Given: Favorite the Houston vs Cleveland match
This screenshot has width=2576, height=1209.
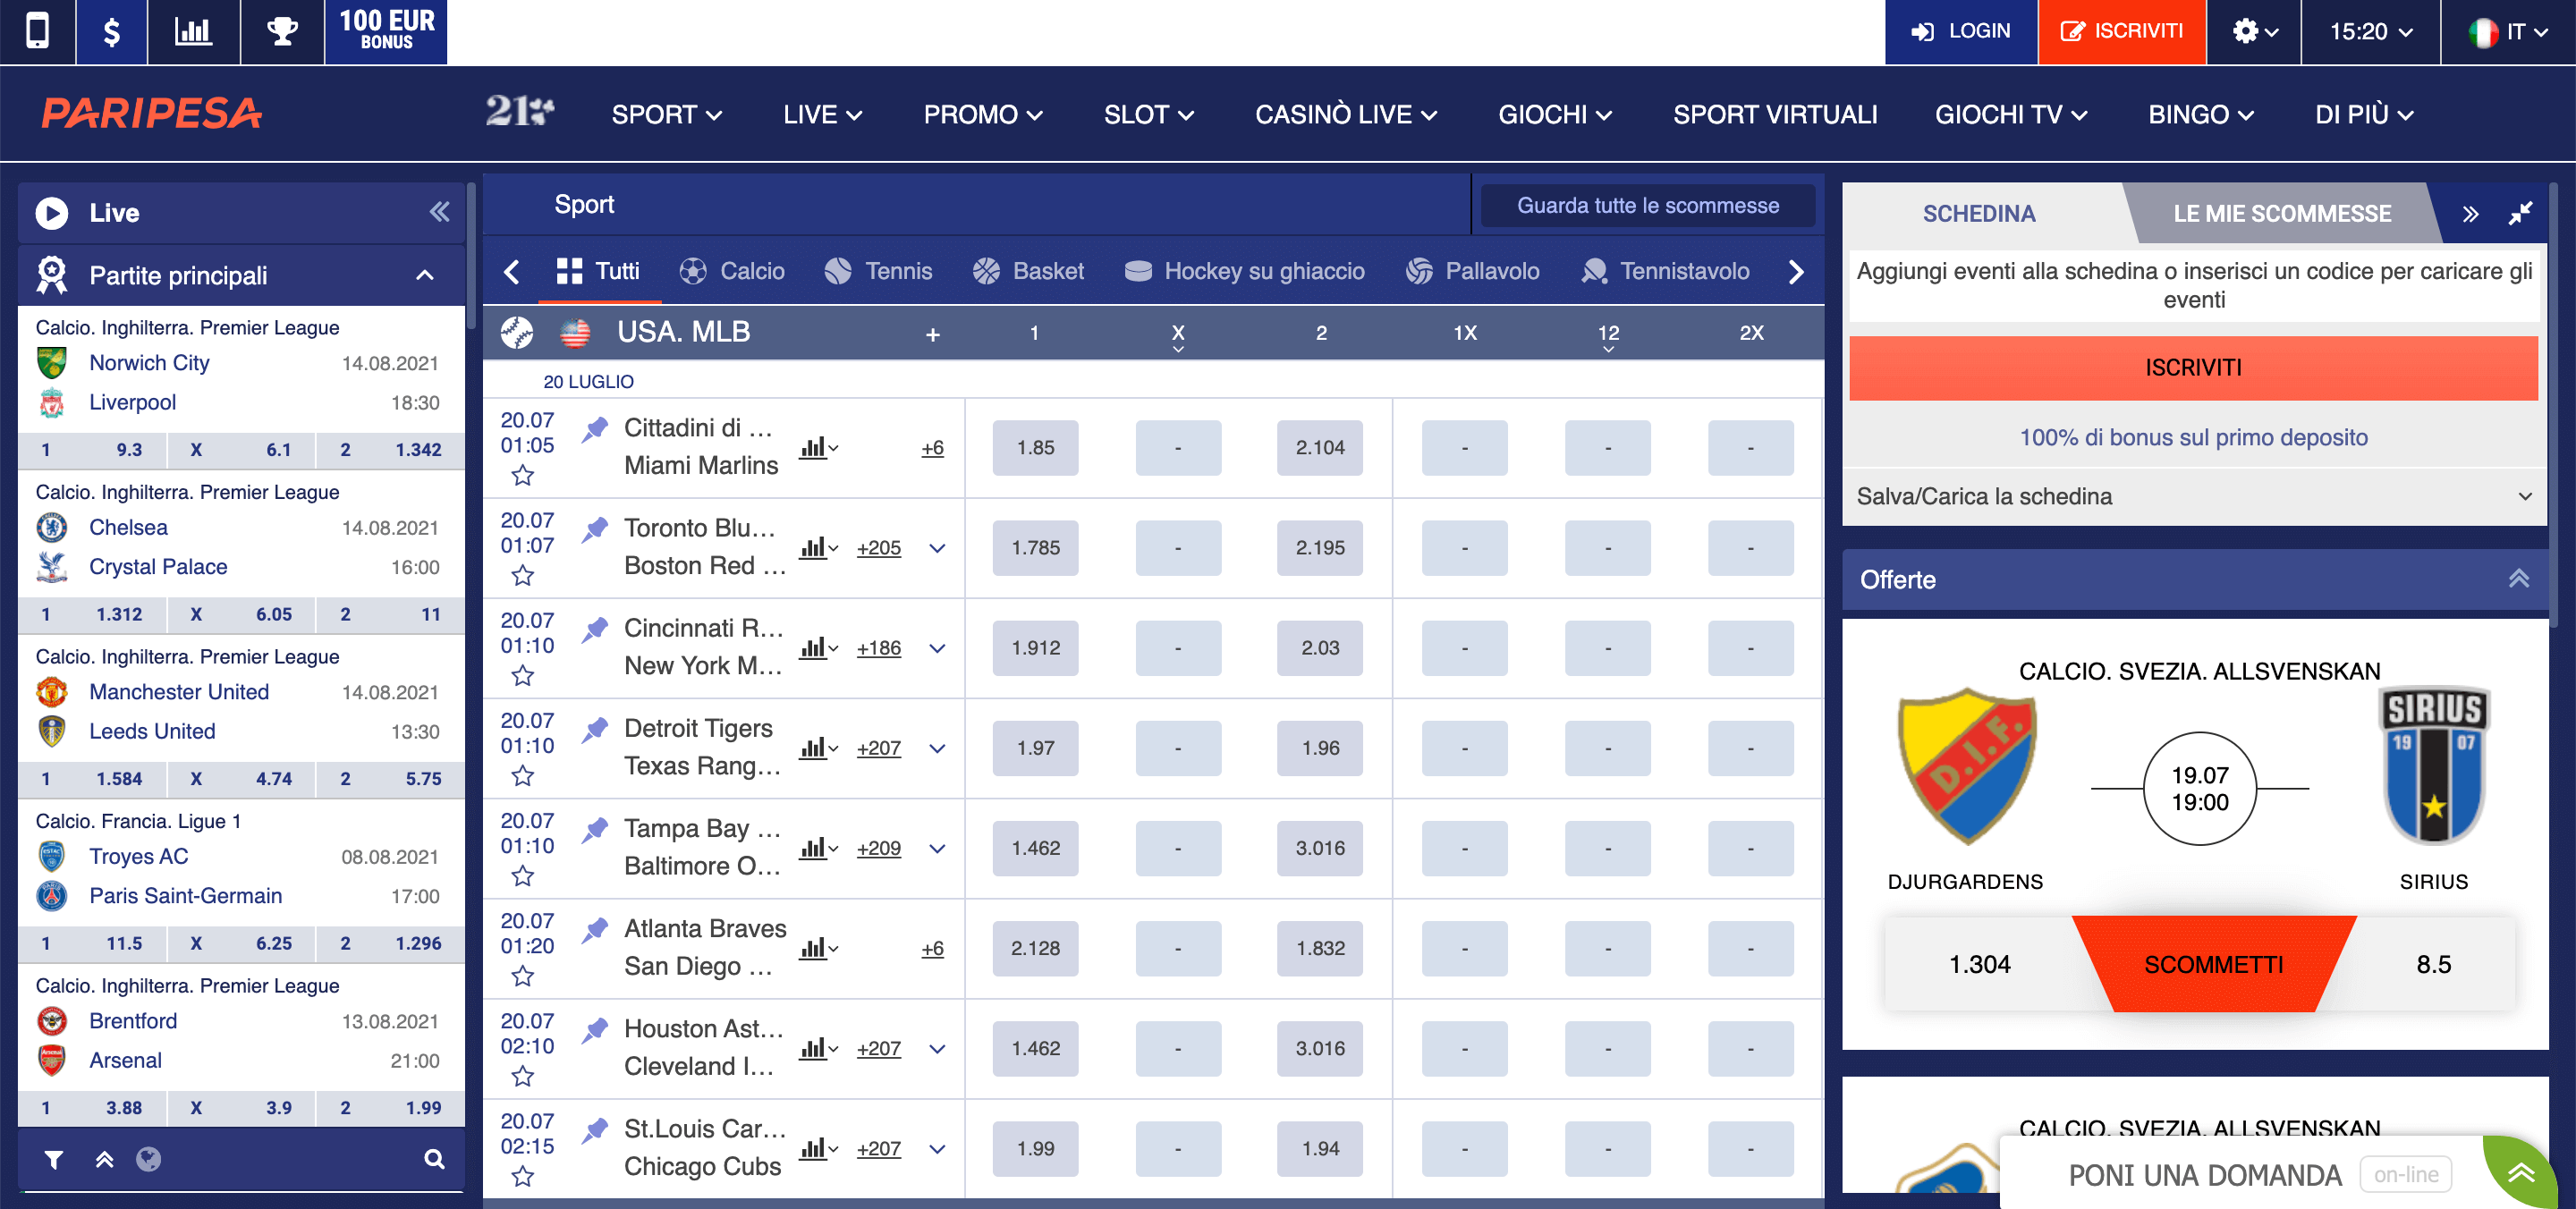Looking at the screenshot, I should pos(522,1075).
